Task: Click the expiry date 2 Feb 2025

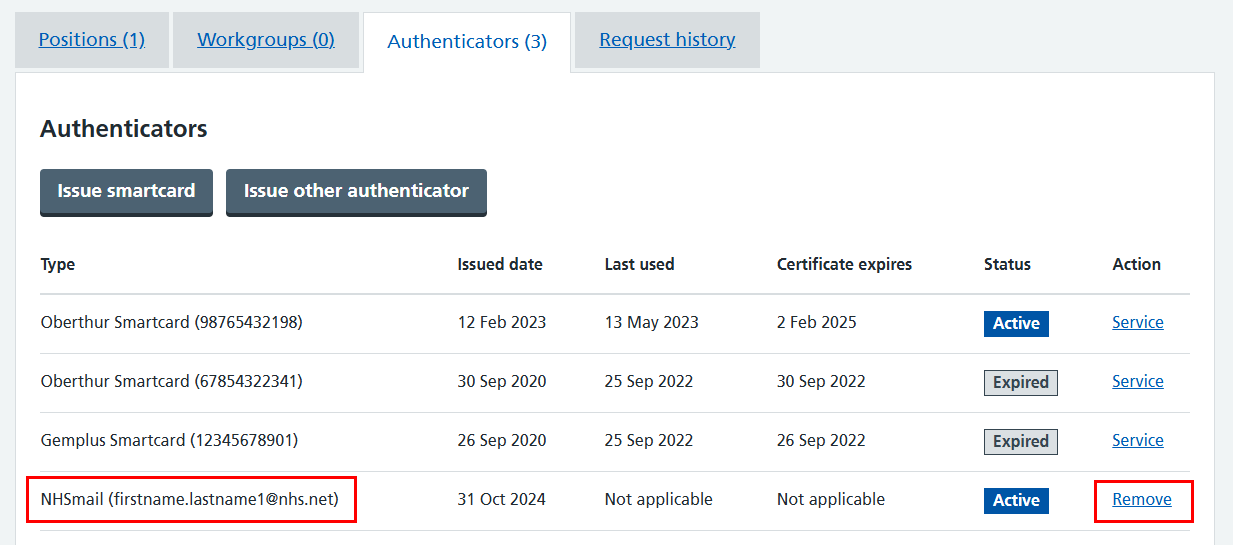Action: coord(816,322)
